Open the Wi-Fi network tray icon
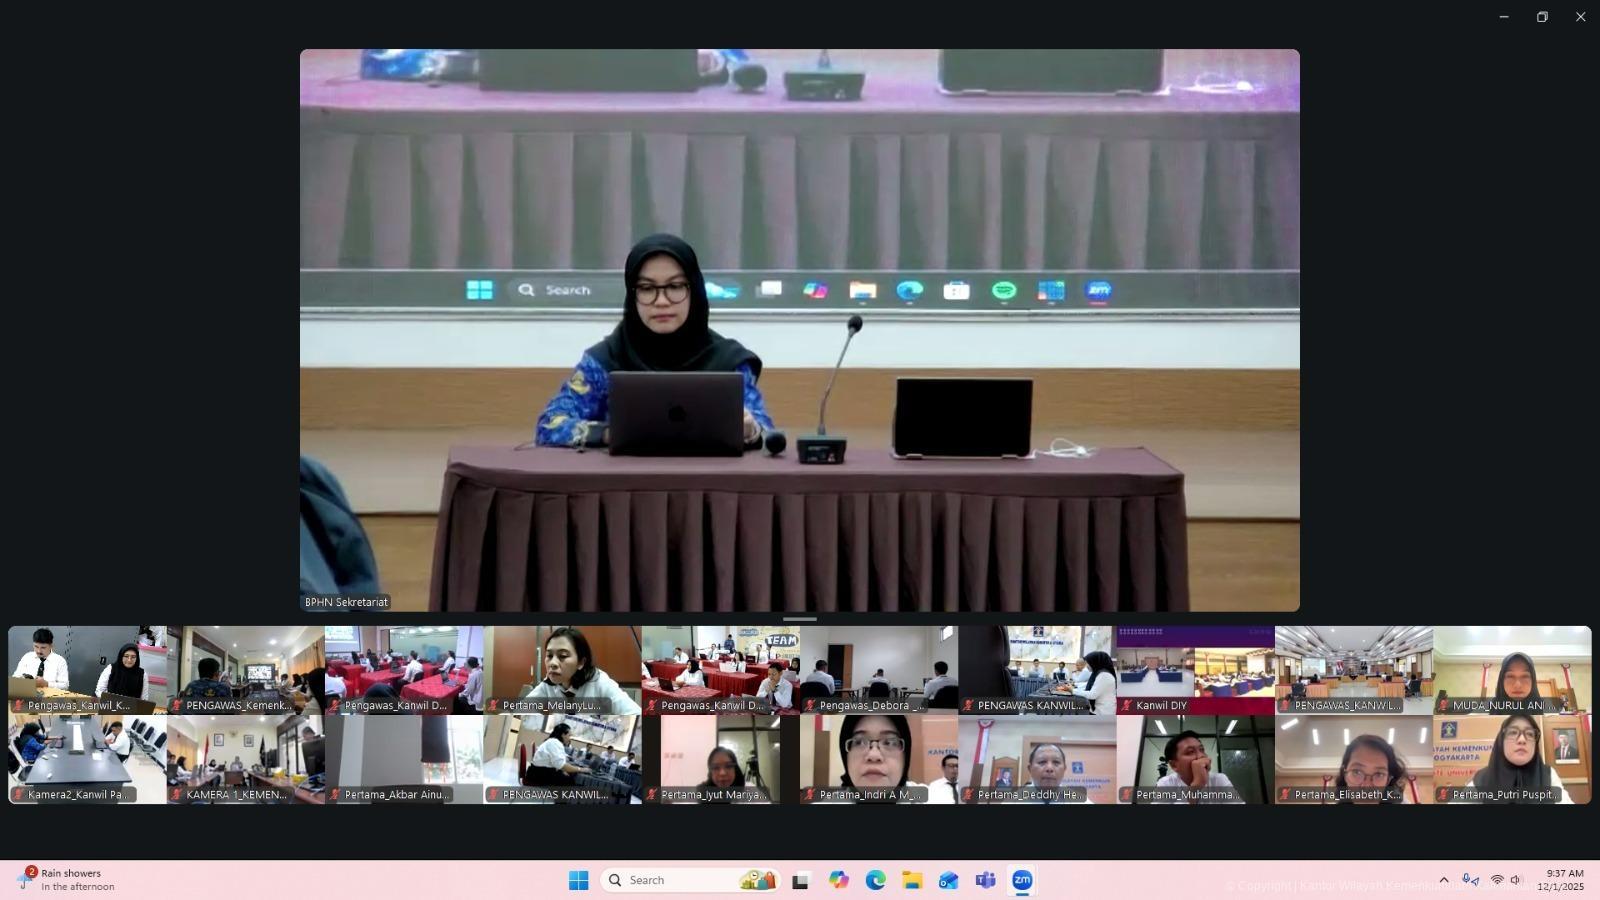The width and height of the screenshot is (1600, 900). (1497, 880)
